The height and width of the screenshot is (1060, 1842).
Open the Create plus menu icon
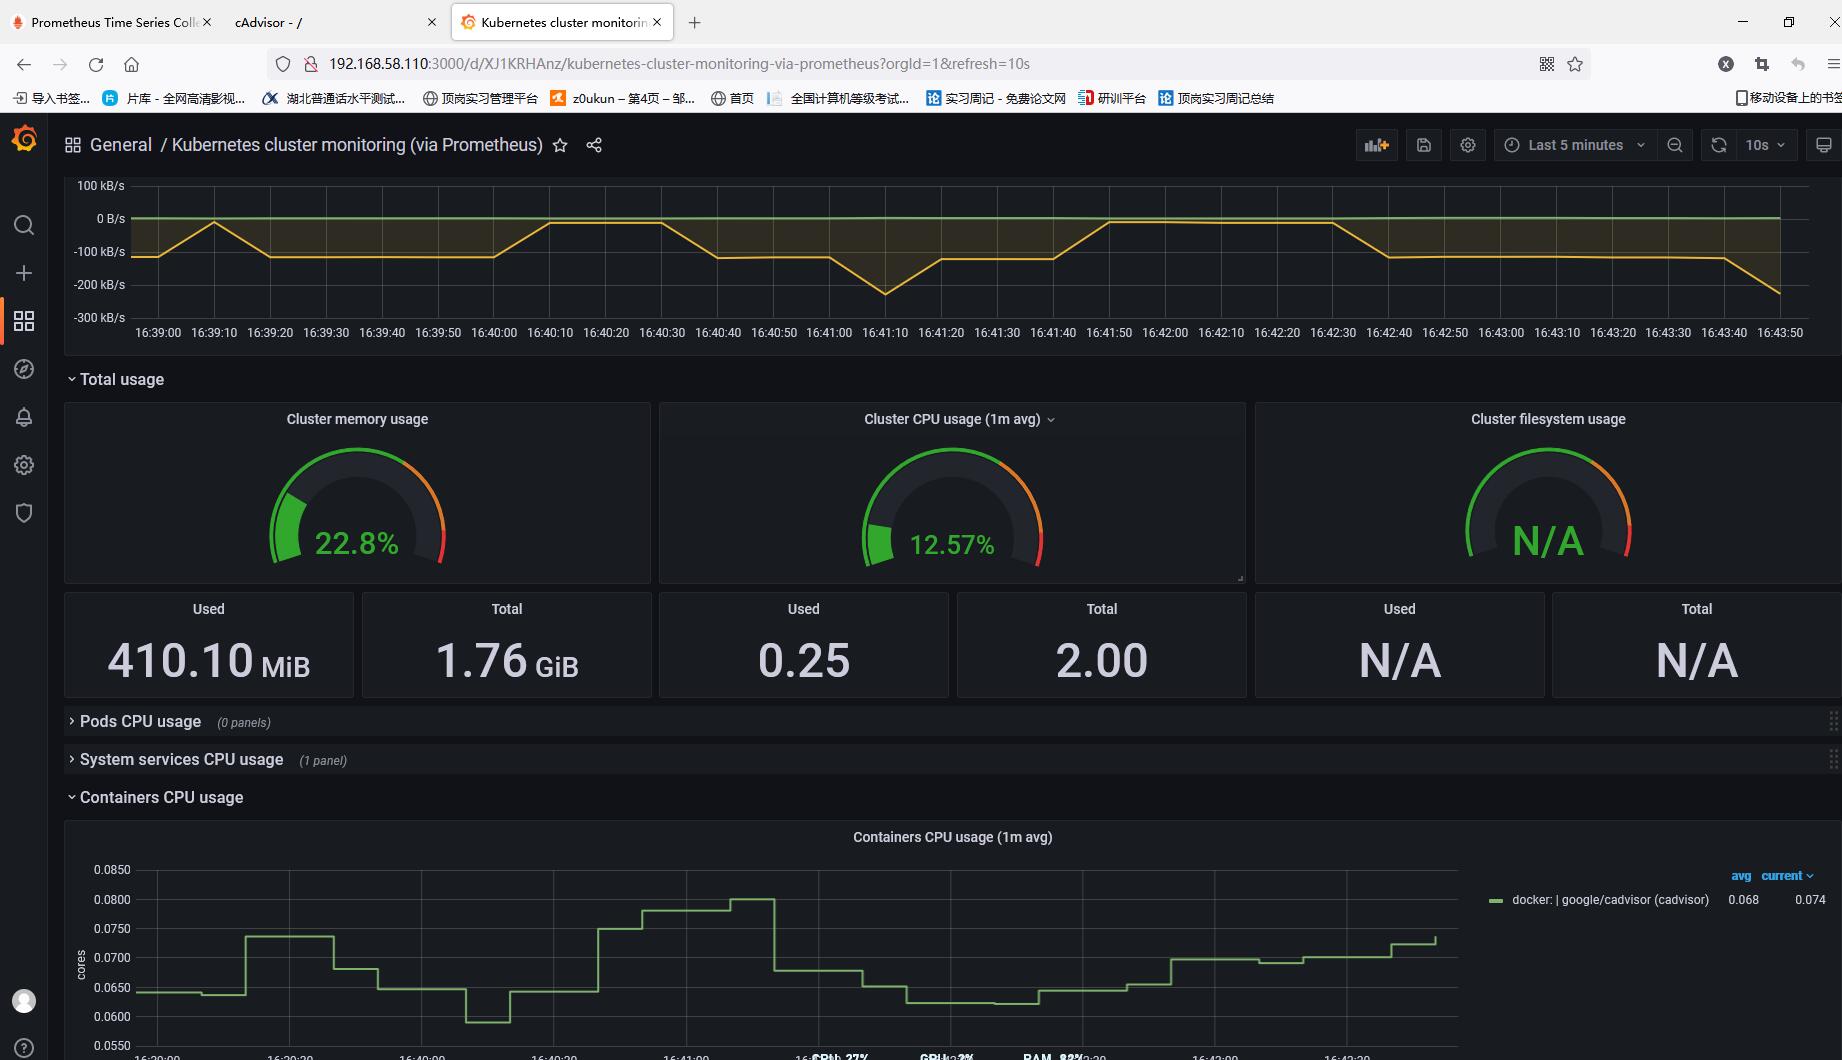24,273
